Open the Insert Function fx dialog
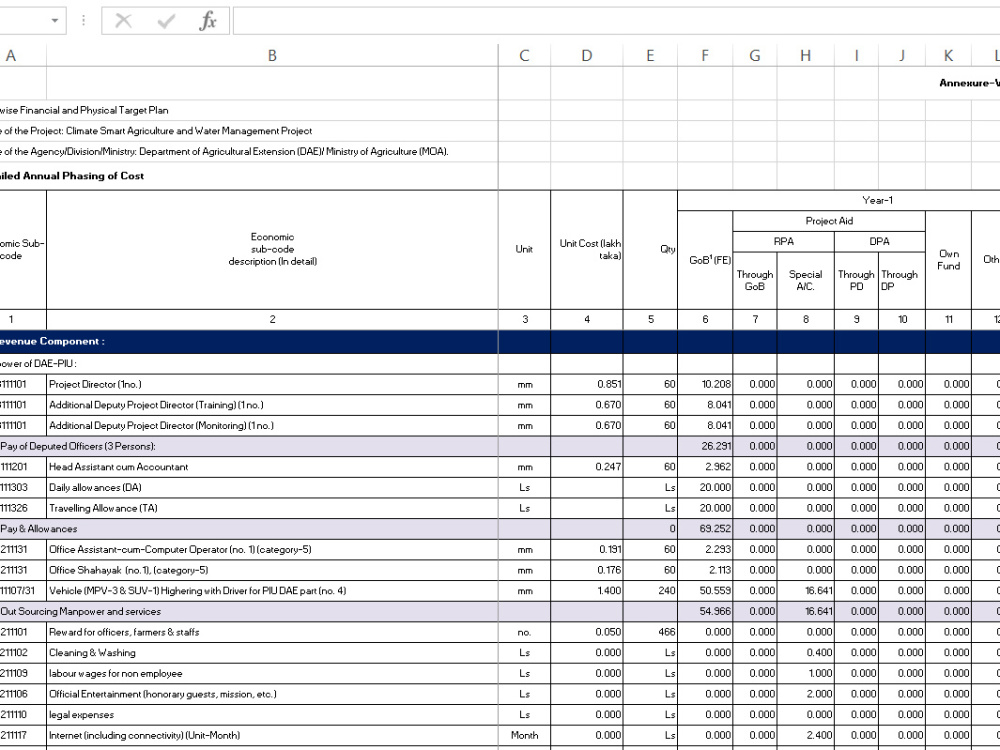Screen dimensions: 1000x750 208,21
